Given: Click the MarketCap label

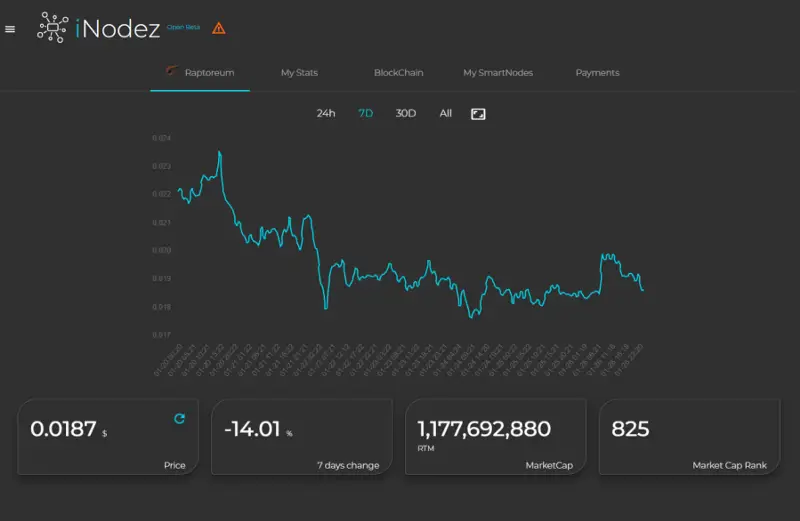Looking at the screenshot, I should click(x=549, y=465).
